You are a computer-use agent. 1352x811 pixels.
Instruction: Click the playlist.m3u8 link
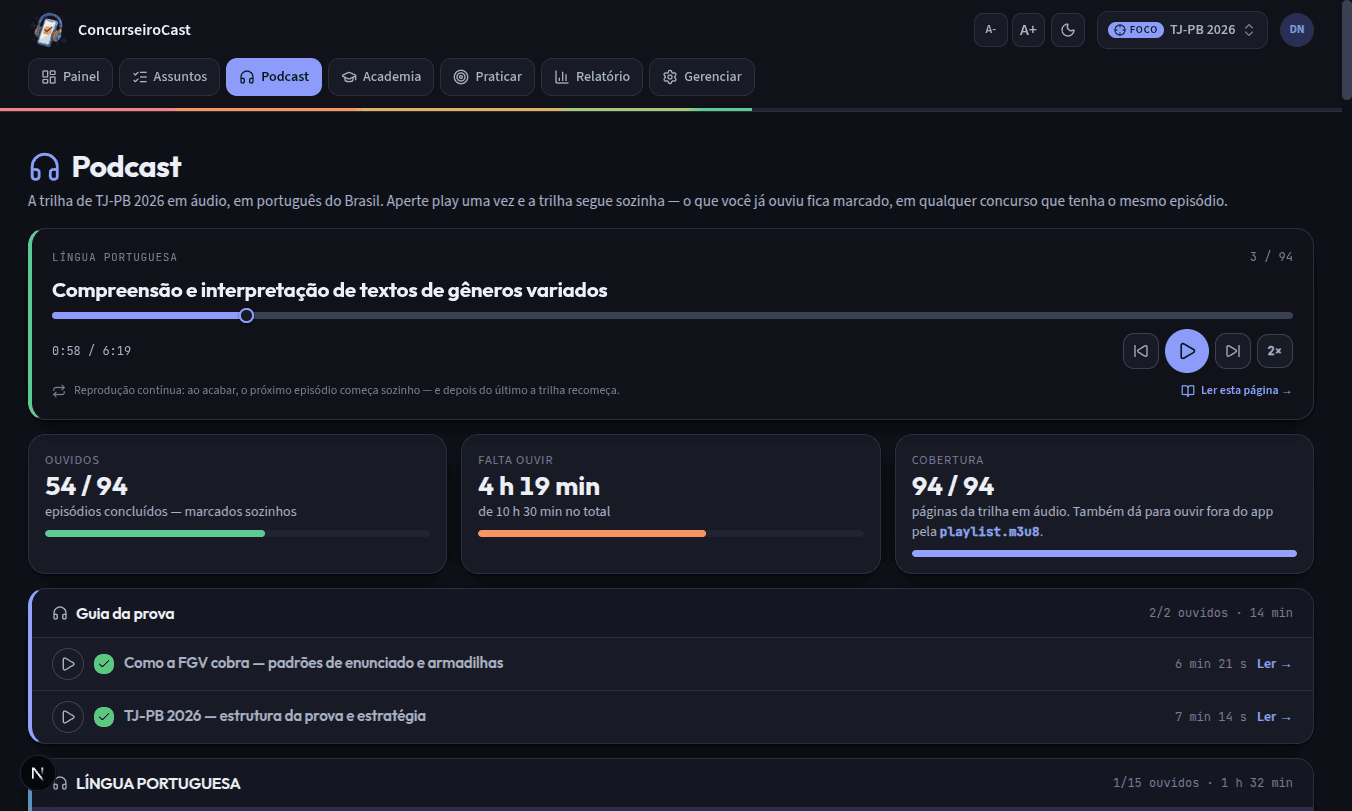pos(990,532)
